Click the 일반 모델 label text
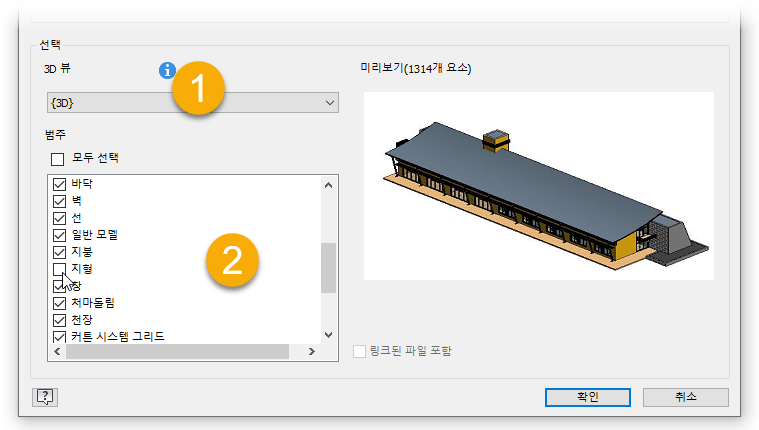Screen dimensions: 759x430 point(95,235)
